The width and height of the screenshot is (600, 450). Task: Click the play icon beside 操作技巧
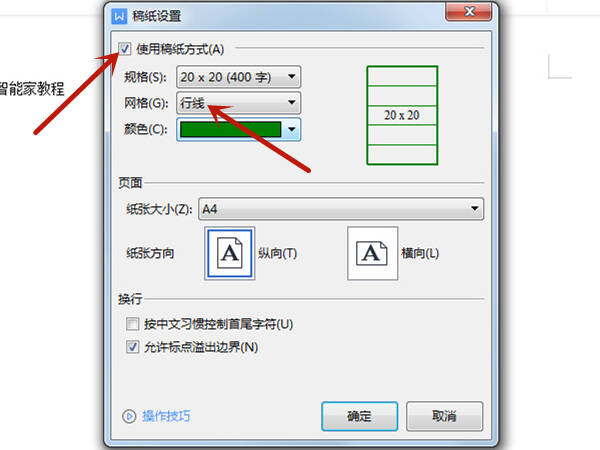(129, 416)
